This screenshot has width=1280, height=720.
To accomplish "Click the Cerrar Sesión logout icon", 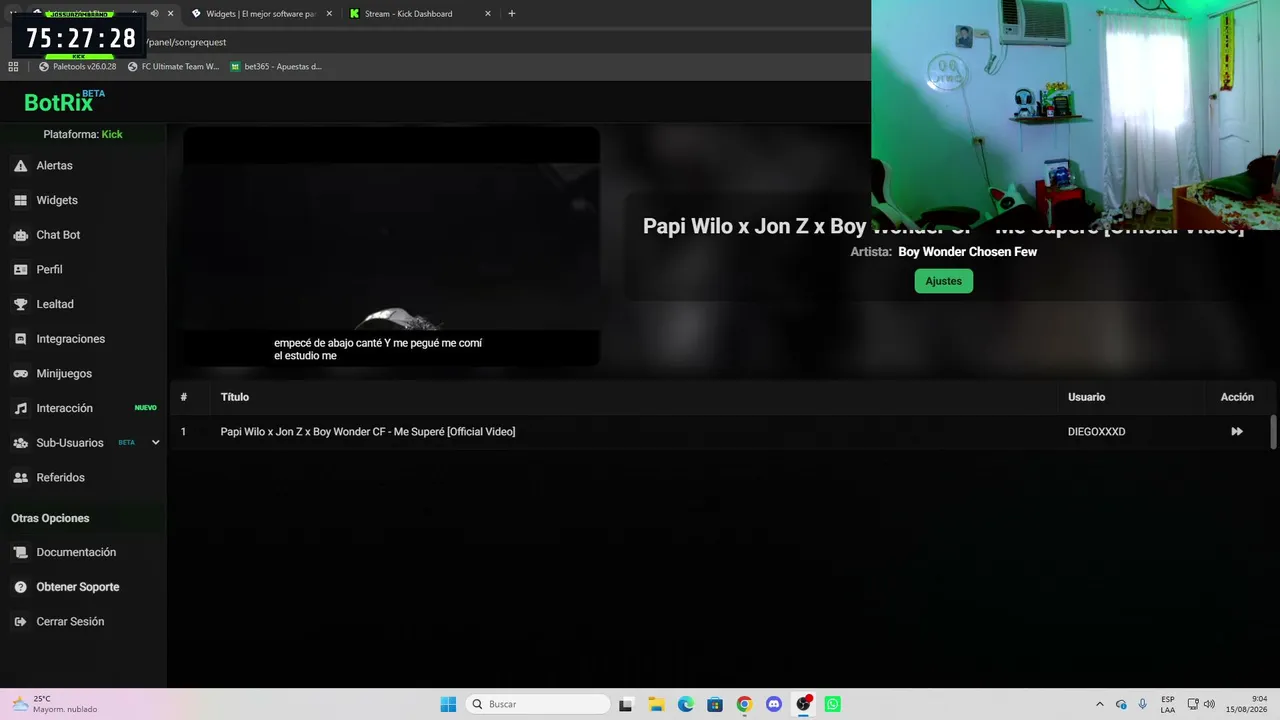I will pyautogui.click(x=20, y=622).
